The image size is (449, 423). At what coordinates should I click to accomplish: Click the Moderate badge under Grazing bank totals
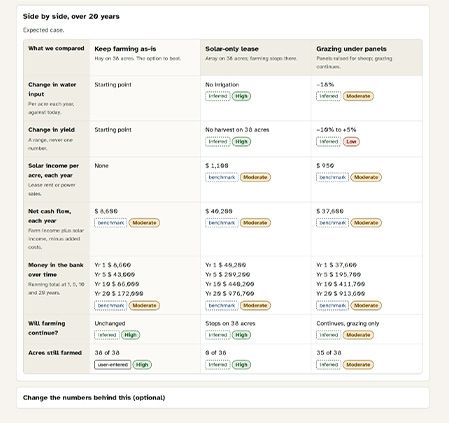click(x=366, y=305)
